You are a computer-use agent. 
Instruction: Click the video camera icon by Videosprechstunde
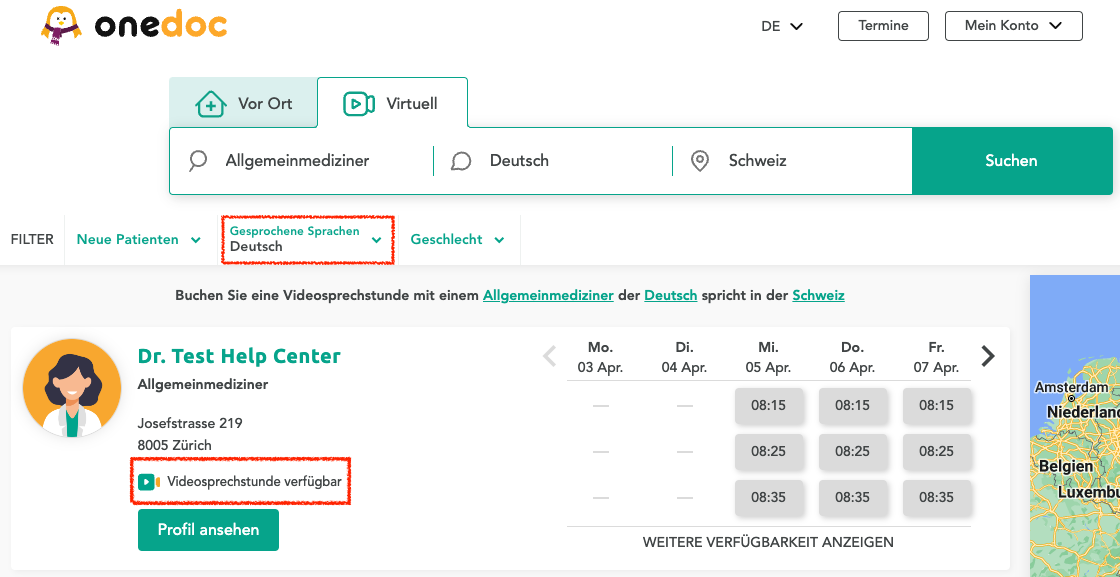(x=149, y=482)
